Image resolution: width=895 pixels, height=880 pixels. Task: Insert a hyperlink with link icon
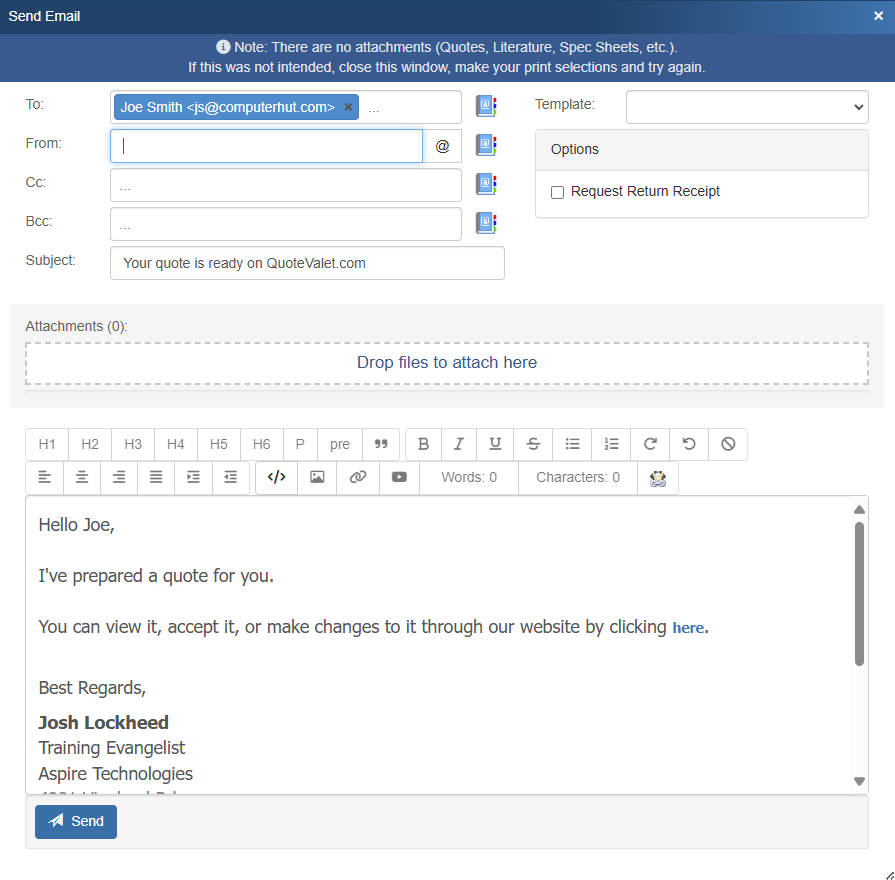point(357,477)
